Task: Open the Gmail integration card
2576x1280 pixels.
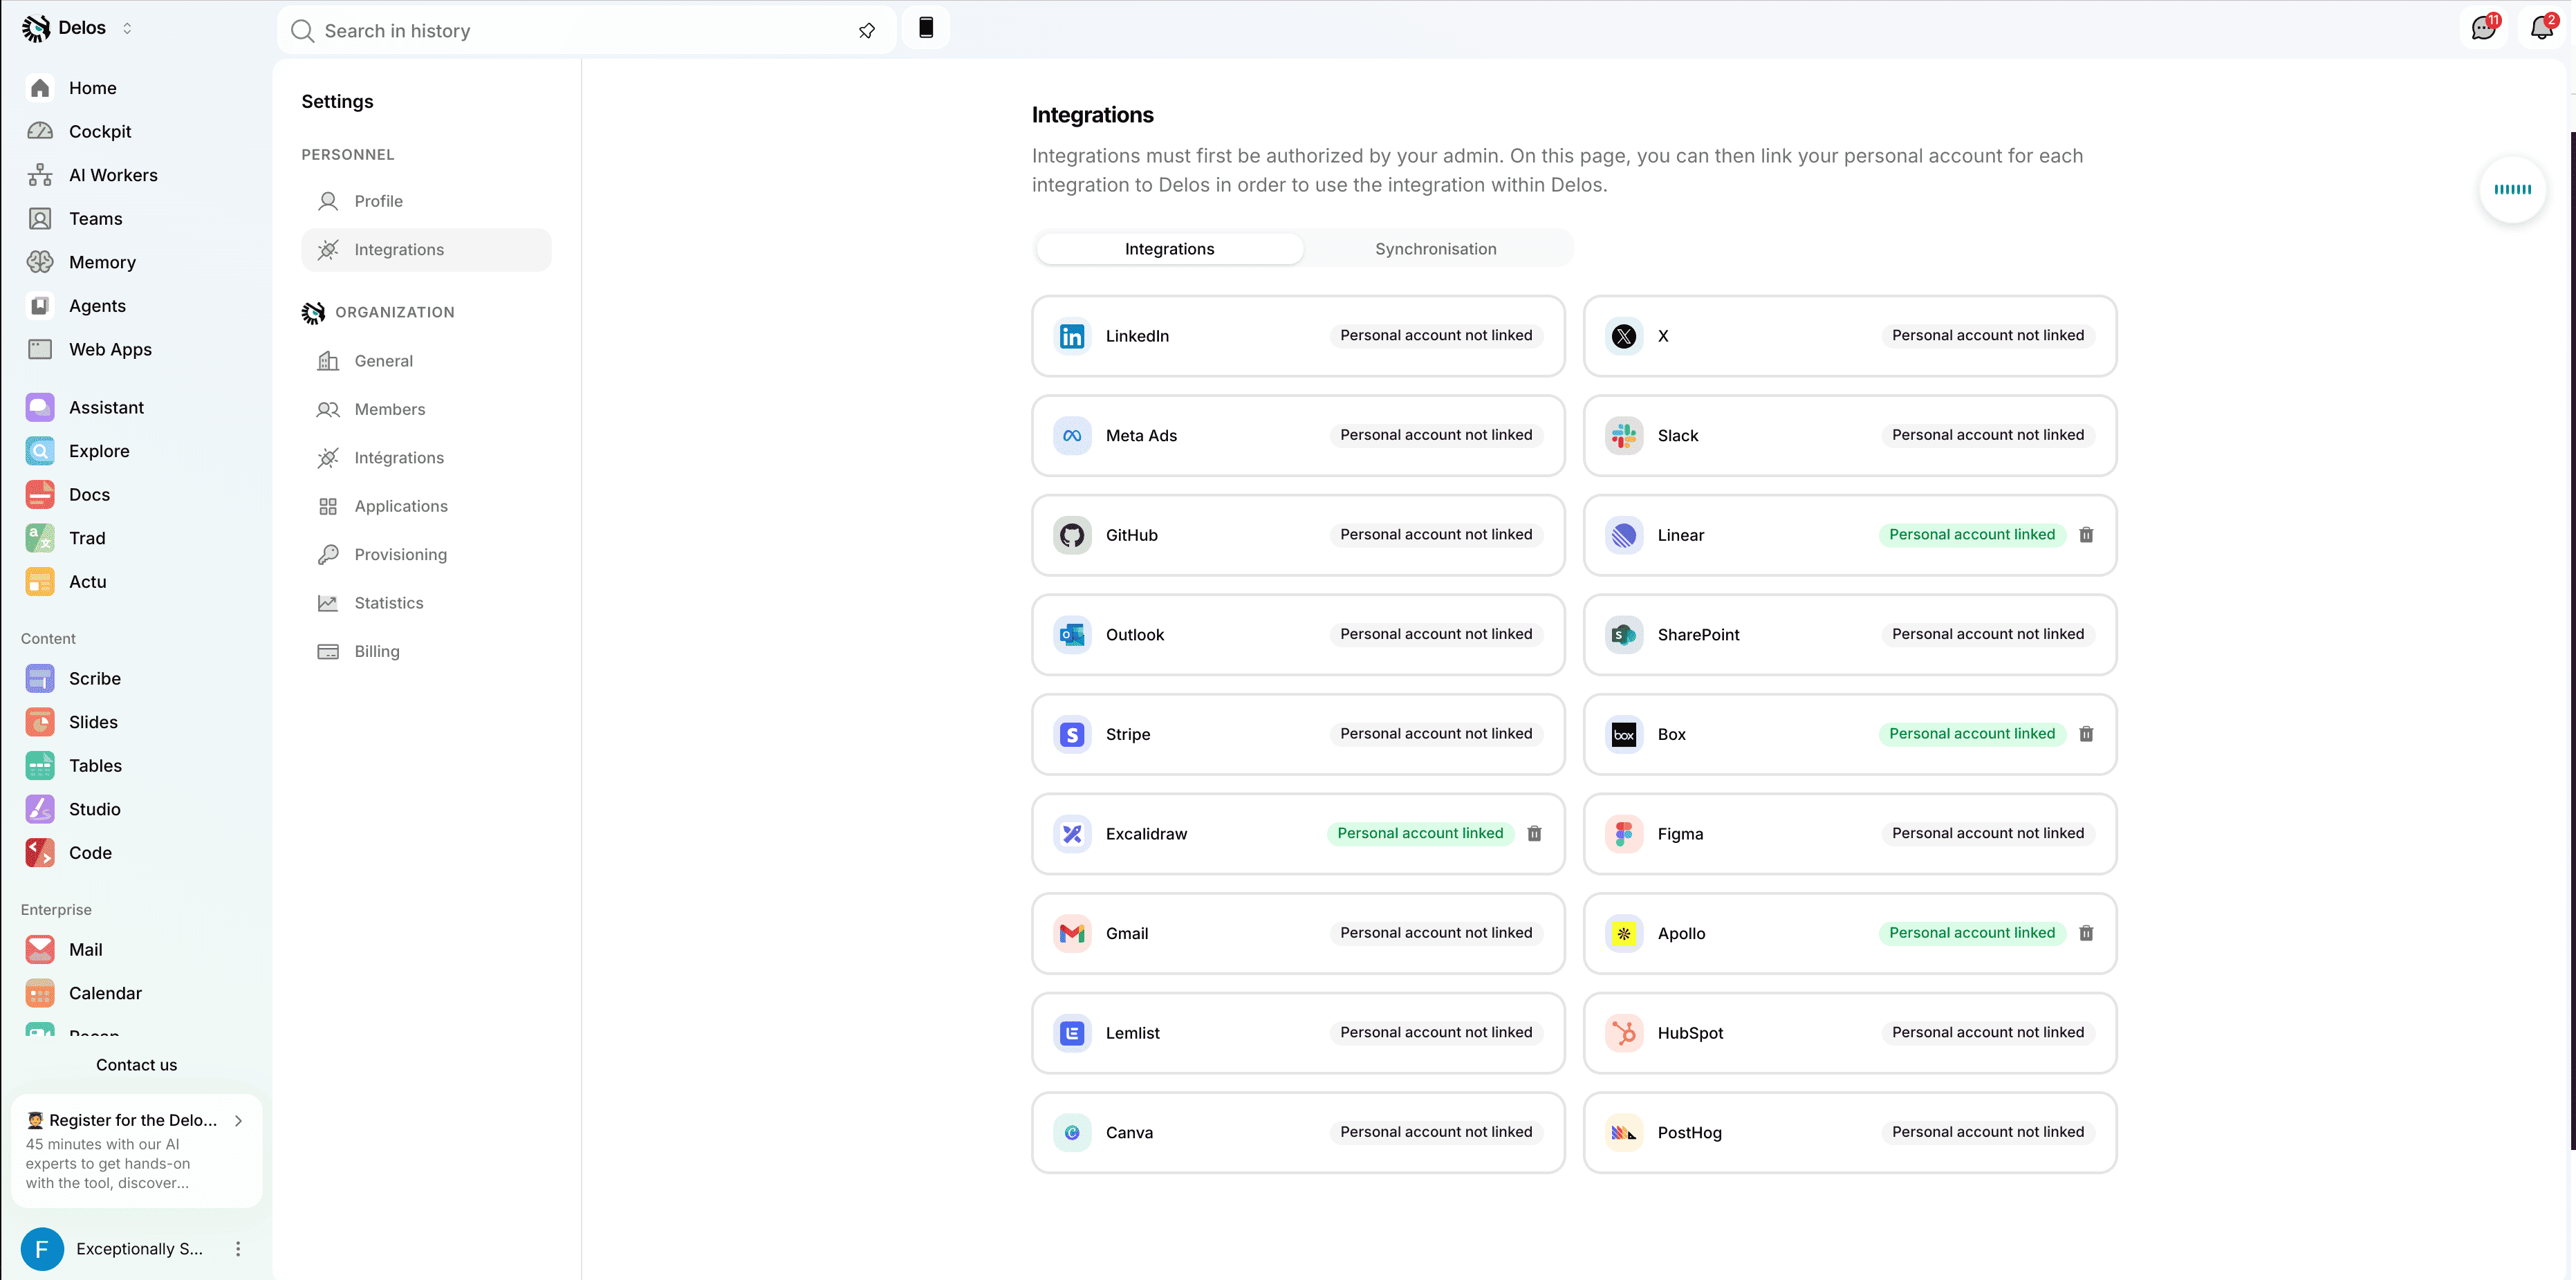Action: click(x=1298, y=933)
